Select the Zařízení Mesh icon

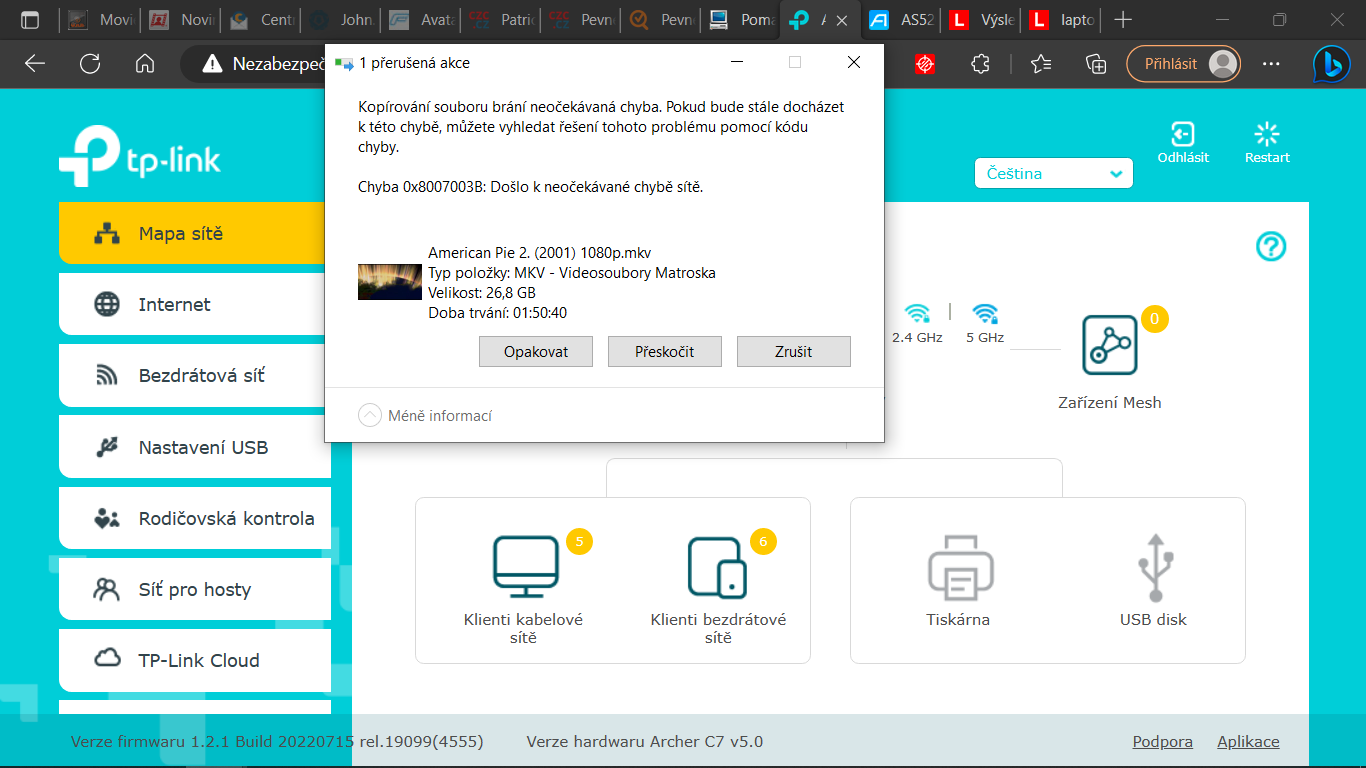pyautogui.click(x=1110, y=345)
